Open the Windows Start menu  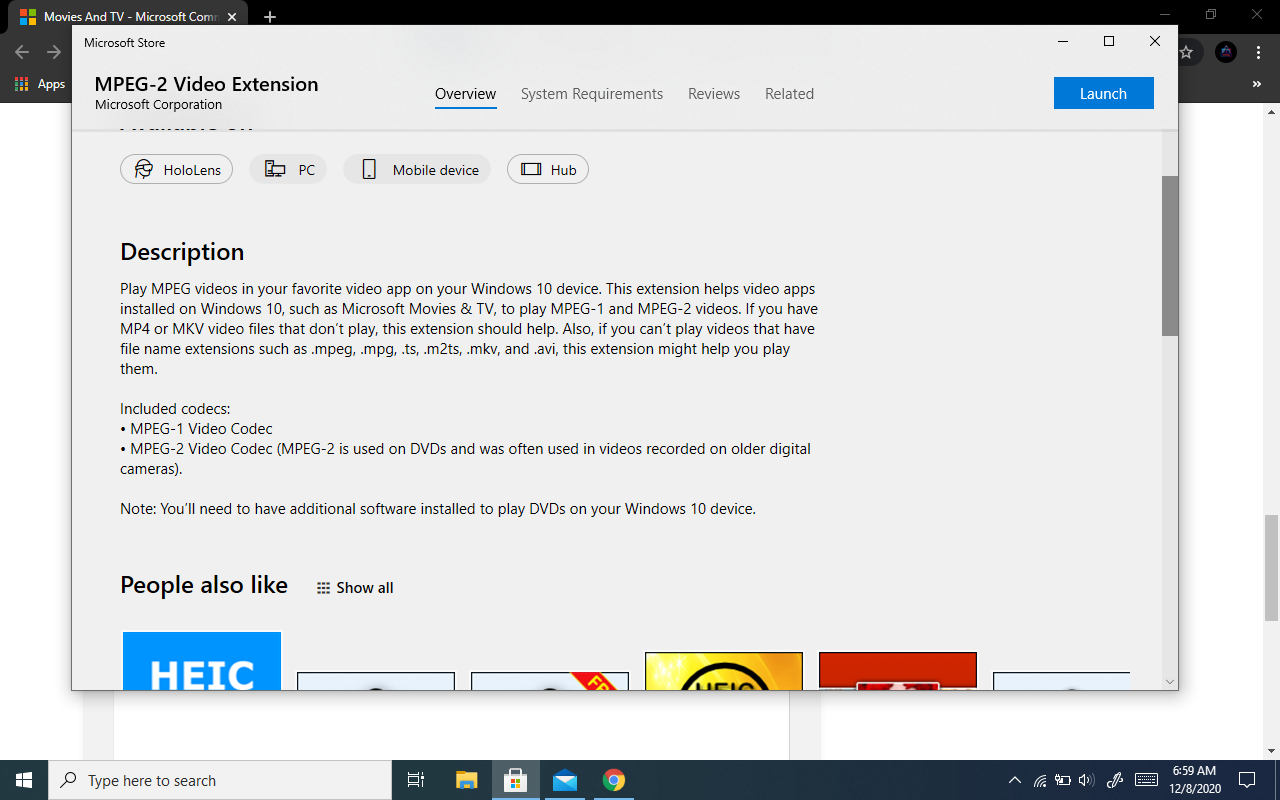pyautogui.click(x=24, y=780)
